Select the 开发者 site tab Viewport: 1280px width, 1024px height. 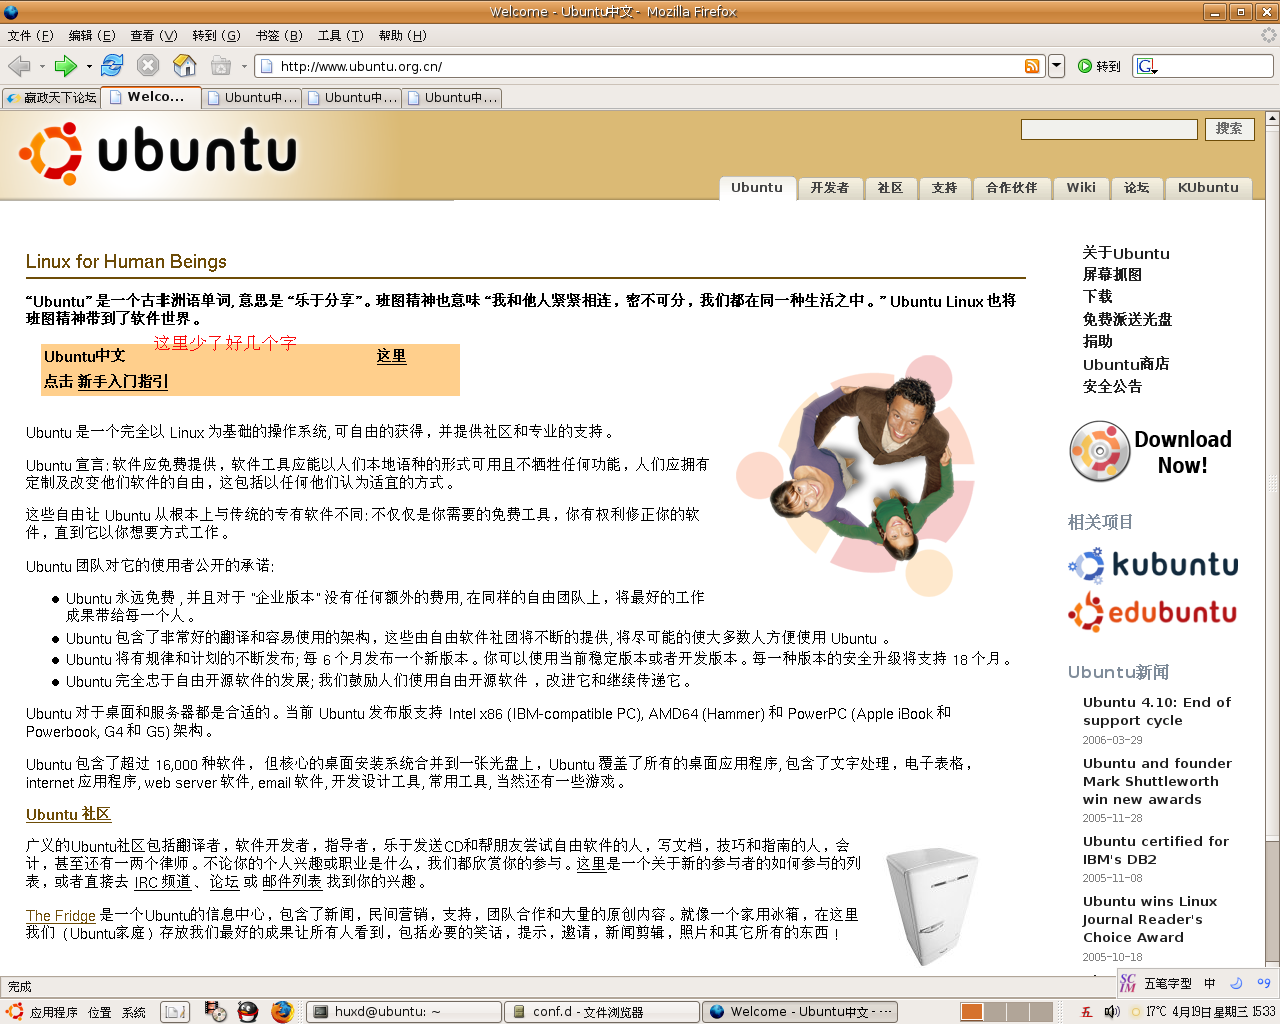point(830,188)
